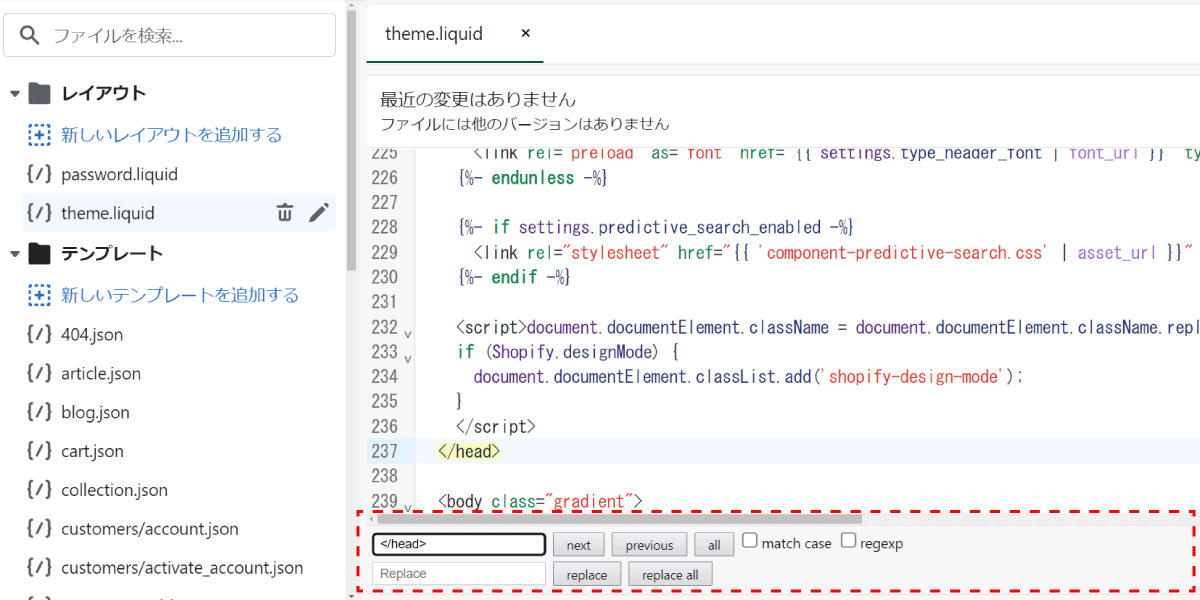Image resolution: width=1200 pixels, height=600 pixels.
Task: Enable the regexp checkbox
Action: pyautogui.click(x=848, y=541)
